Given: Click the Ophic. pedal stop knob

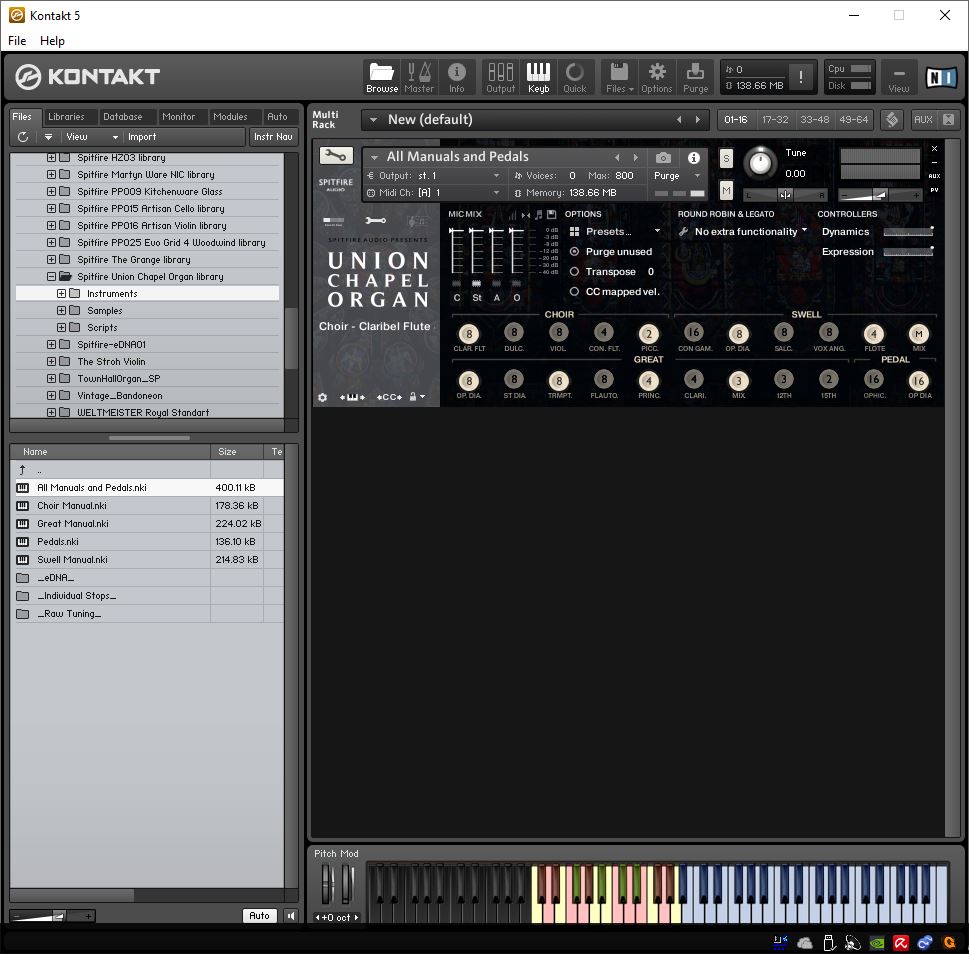Looking at the screenshot, I should (874, 379).
